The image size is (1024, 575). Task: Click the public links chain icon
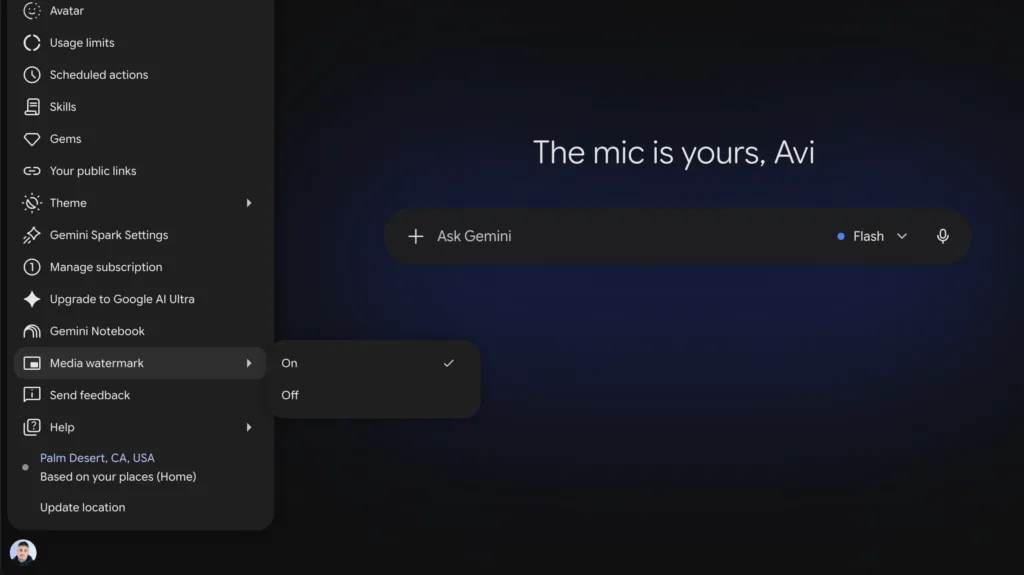tap(31, 171)
